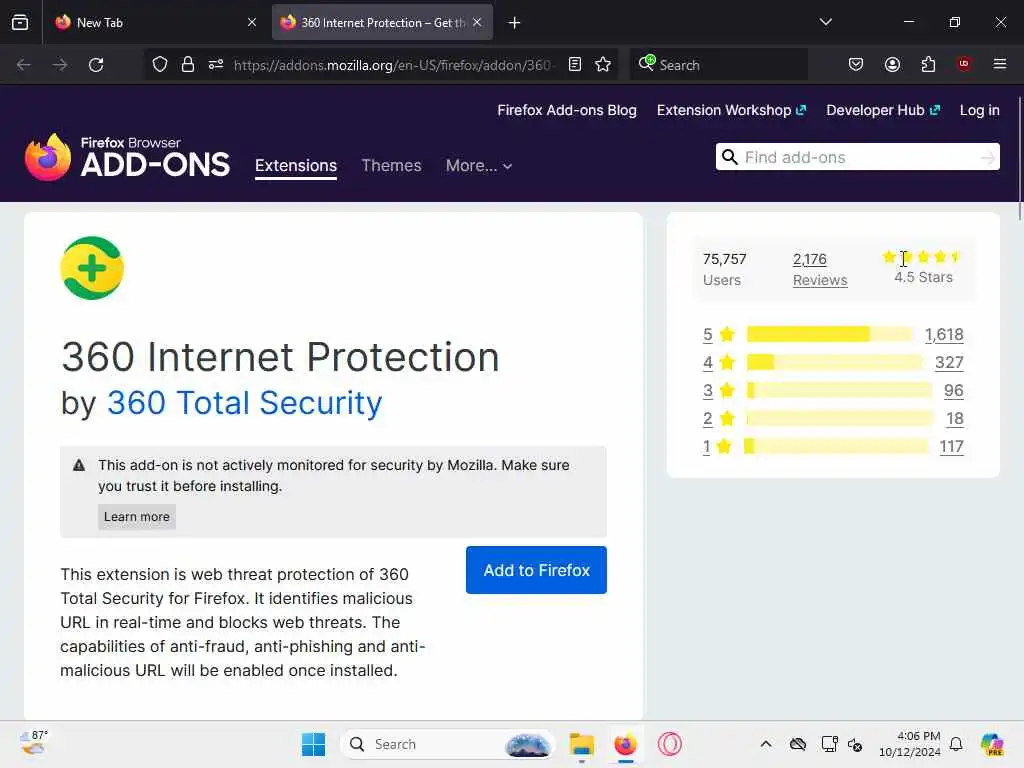Click the 4.5 Stars rating stars
The height and width of the screenshot is (768, 1024).
[921, 257]
